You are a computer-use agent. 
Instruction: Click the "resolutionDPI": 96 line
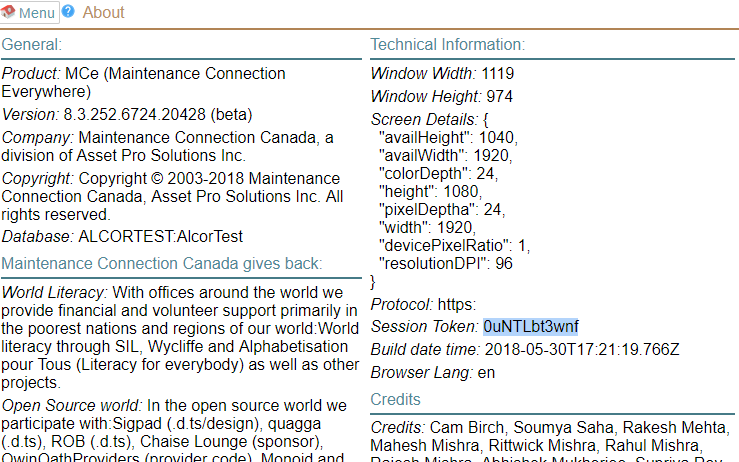[446, 264]
